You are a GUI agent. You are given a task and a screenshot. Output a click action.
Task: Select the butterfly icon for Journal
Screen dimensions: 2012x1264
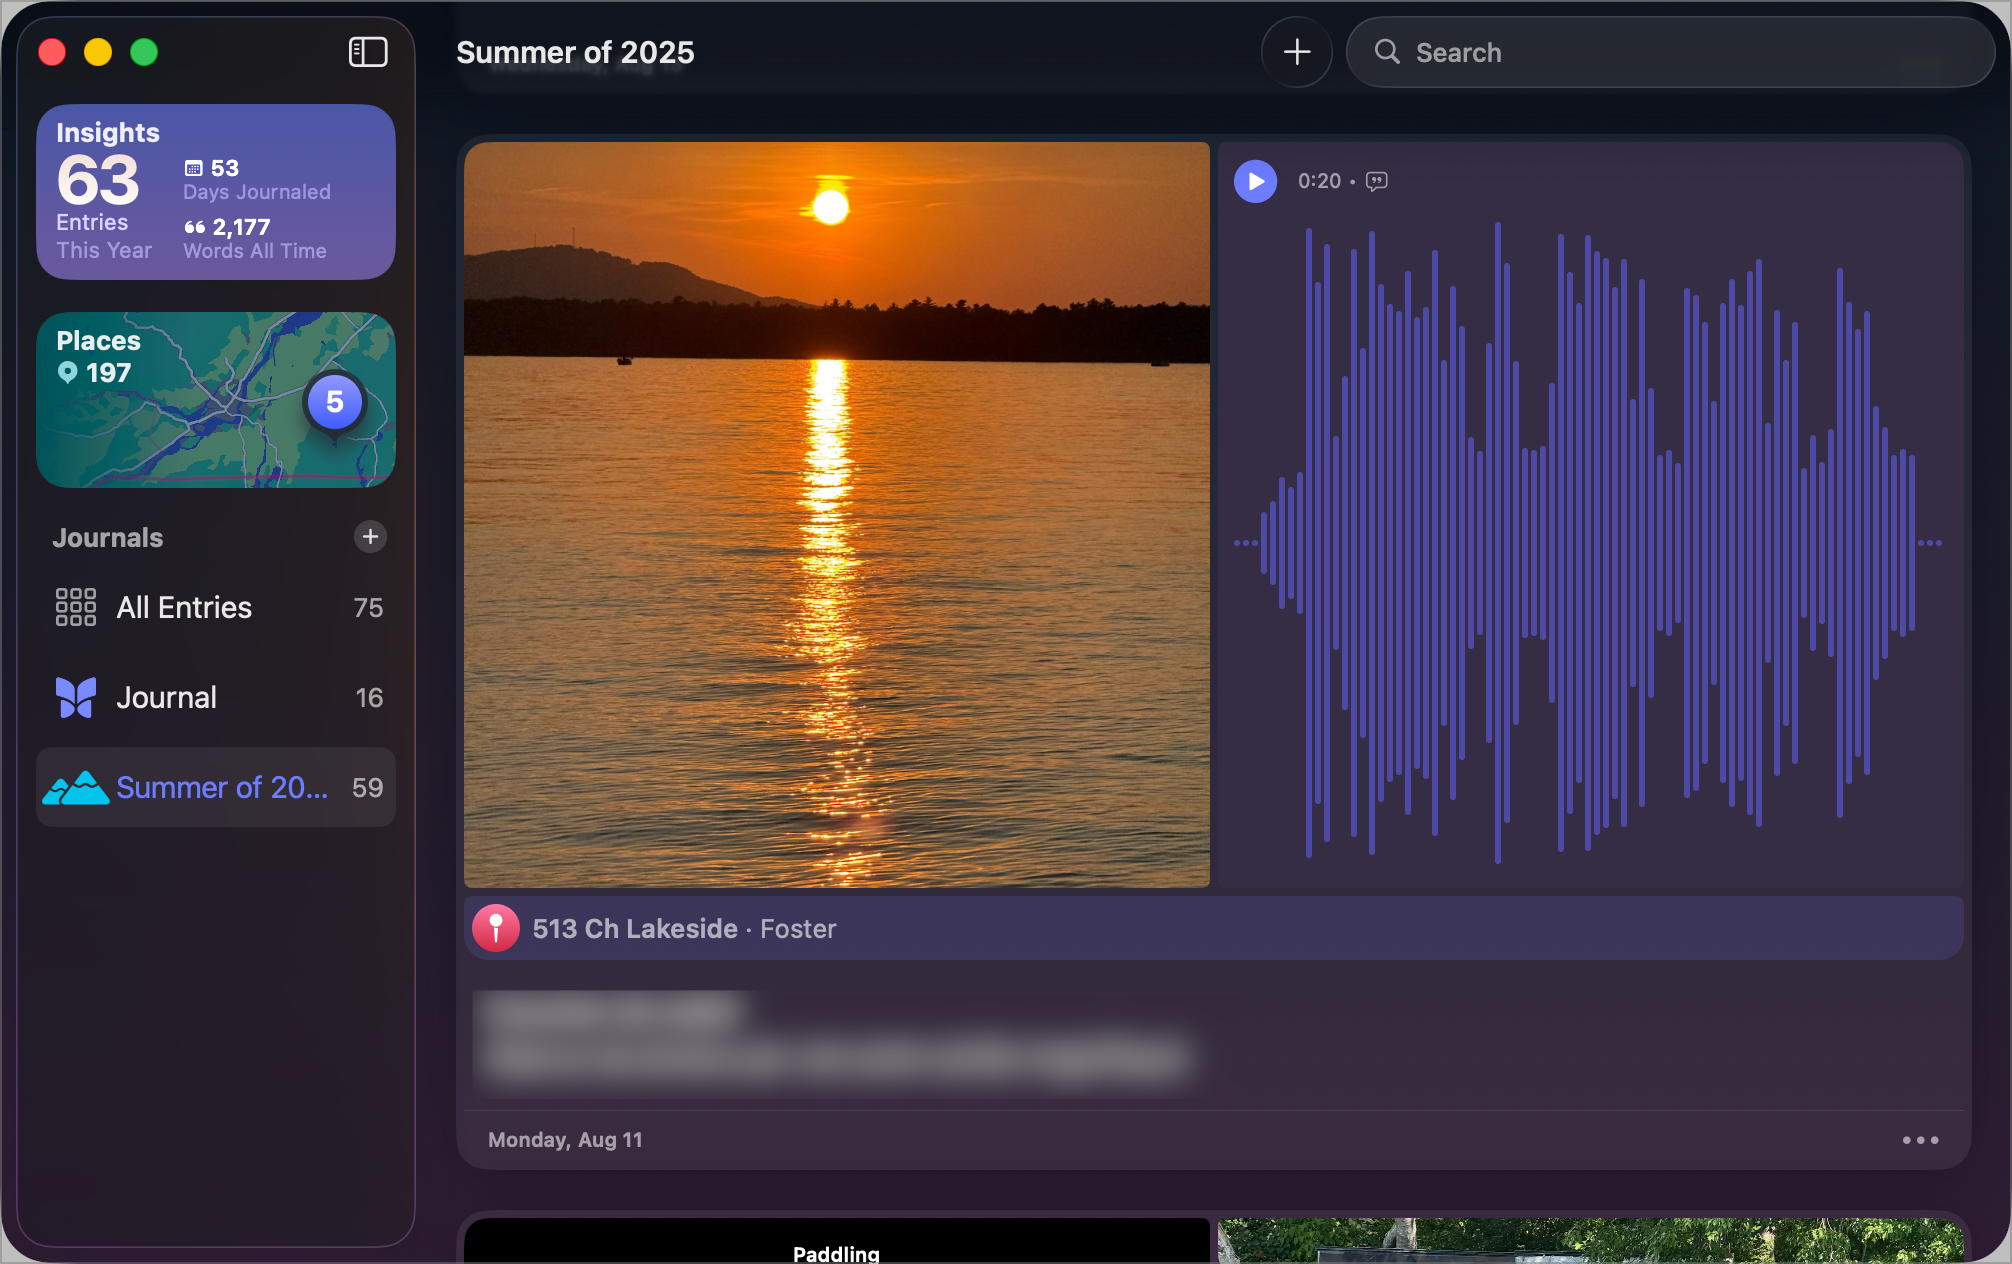[74, 696]
